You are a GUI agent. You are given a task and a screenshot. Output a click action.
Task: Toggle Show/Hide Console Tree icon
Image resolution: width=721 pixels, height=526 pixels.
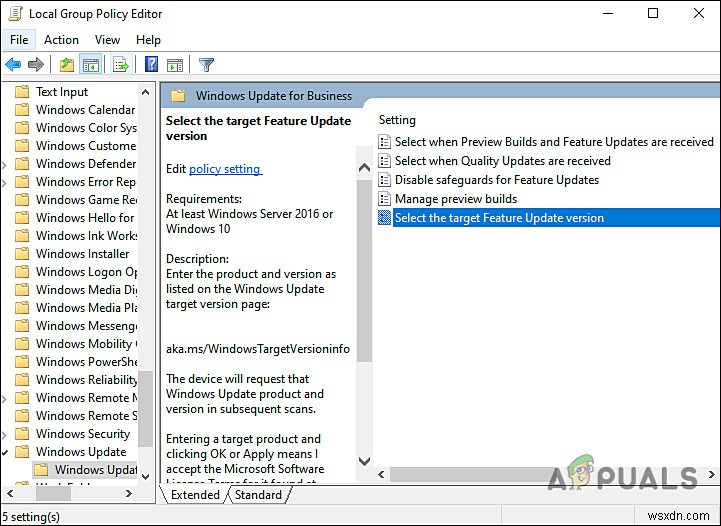[91, 65]
